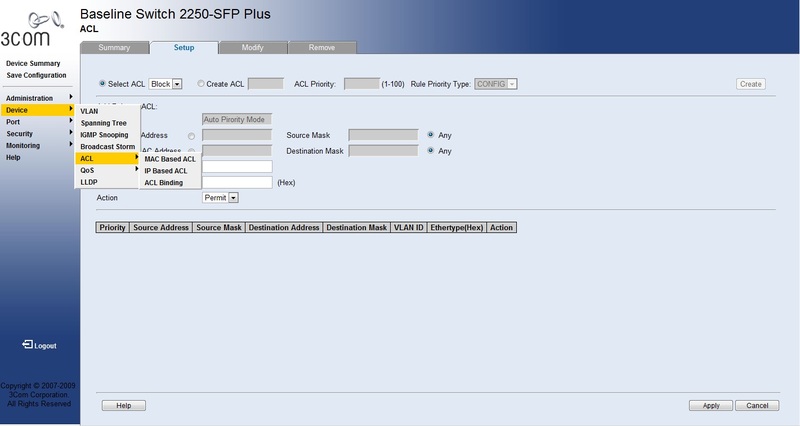Switch to the Modify tab

[253, 47]
